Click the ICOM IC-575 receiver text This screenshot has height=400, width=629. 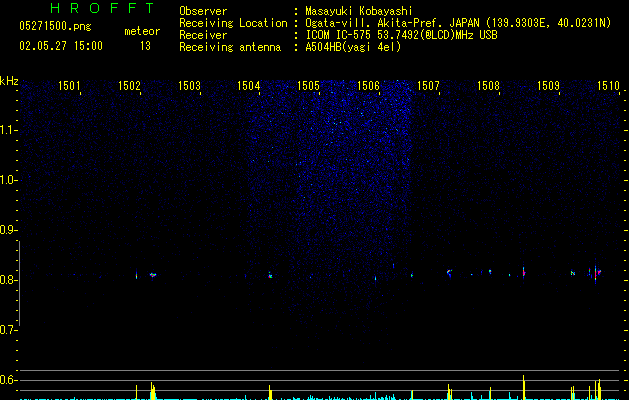pyautogui.click(x=401, y=35)
